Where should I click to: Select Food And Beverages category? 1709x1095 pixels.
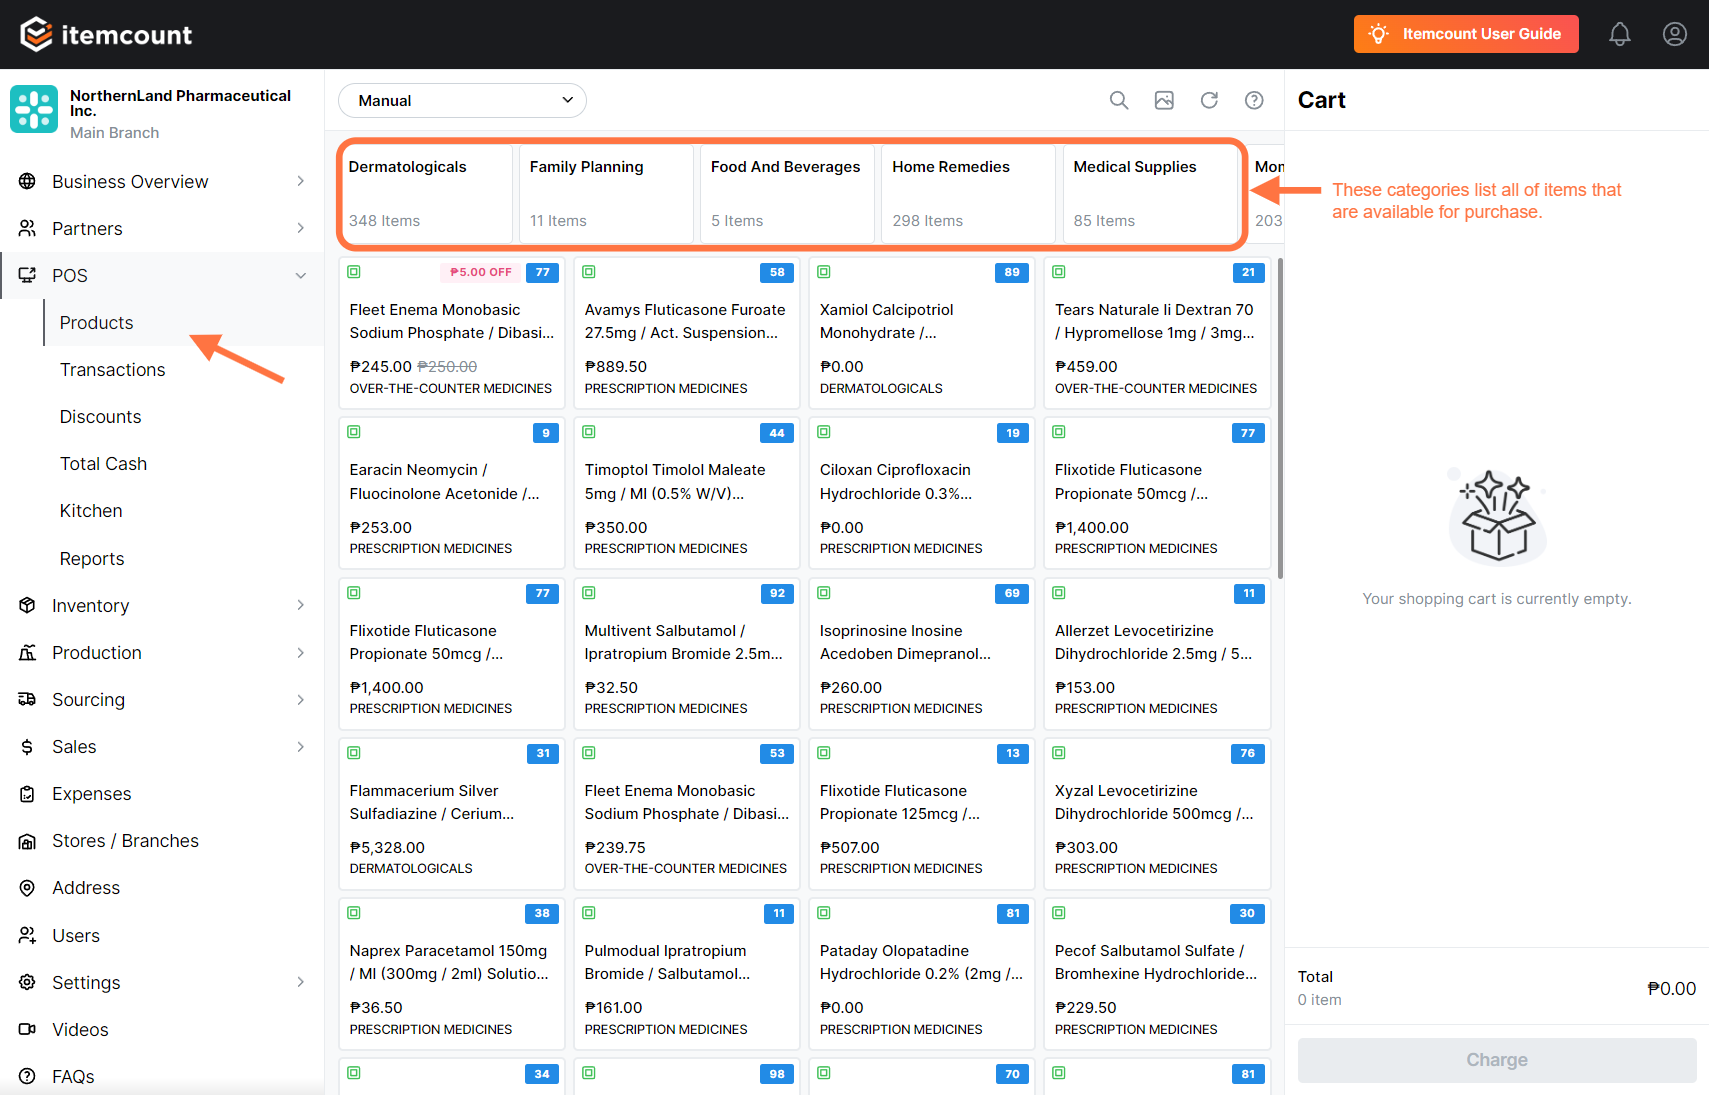[x=788, y=192]
